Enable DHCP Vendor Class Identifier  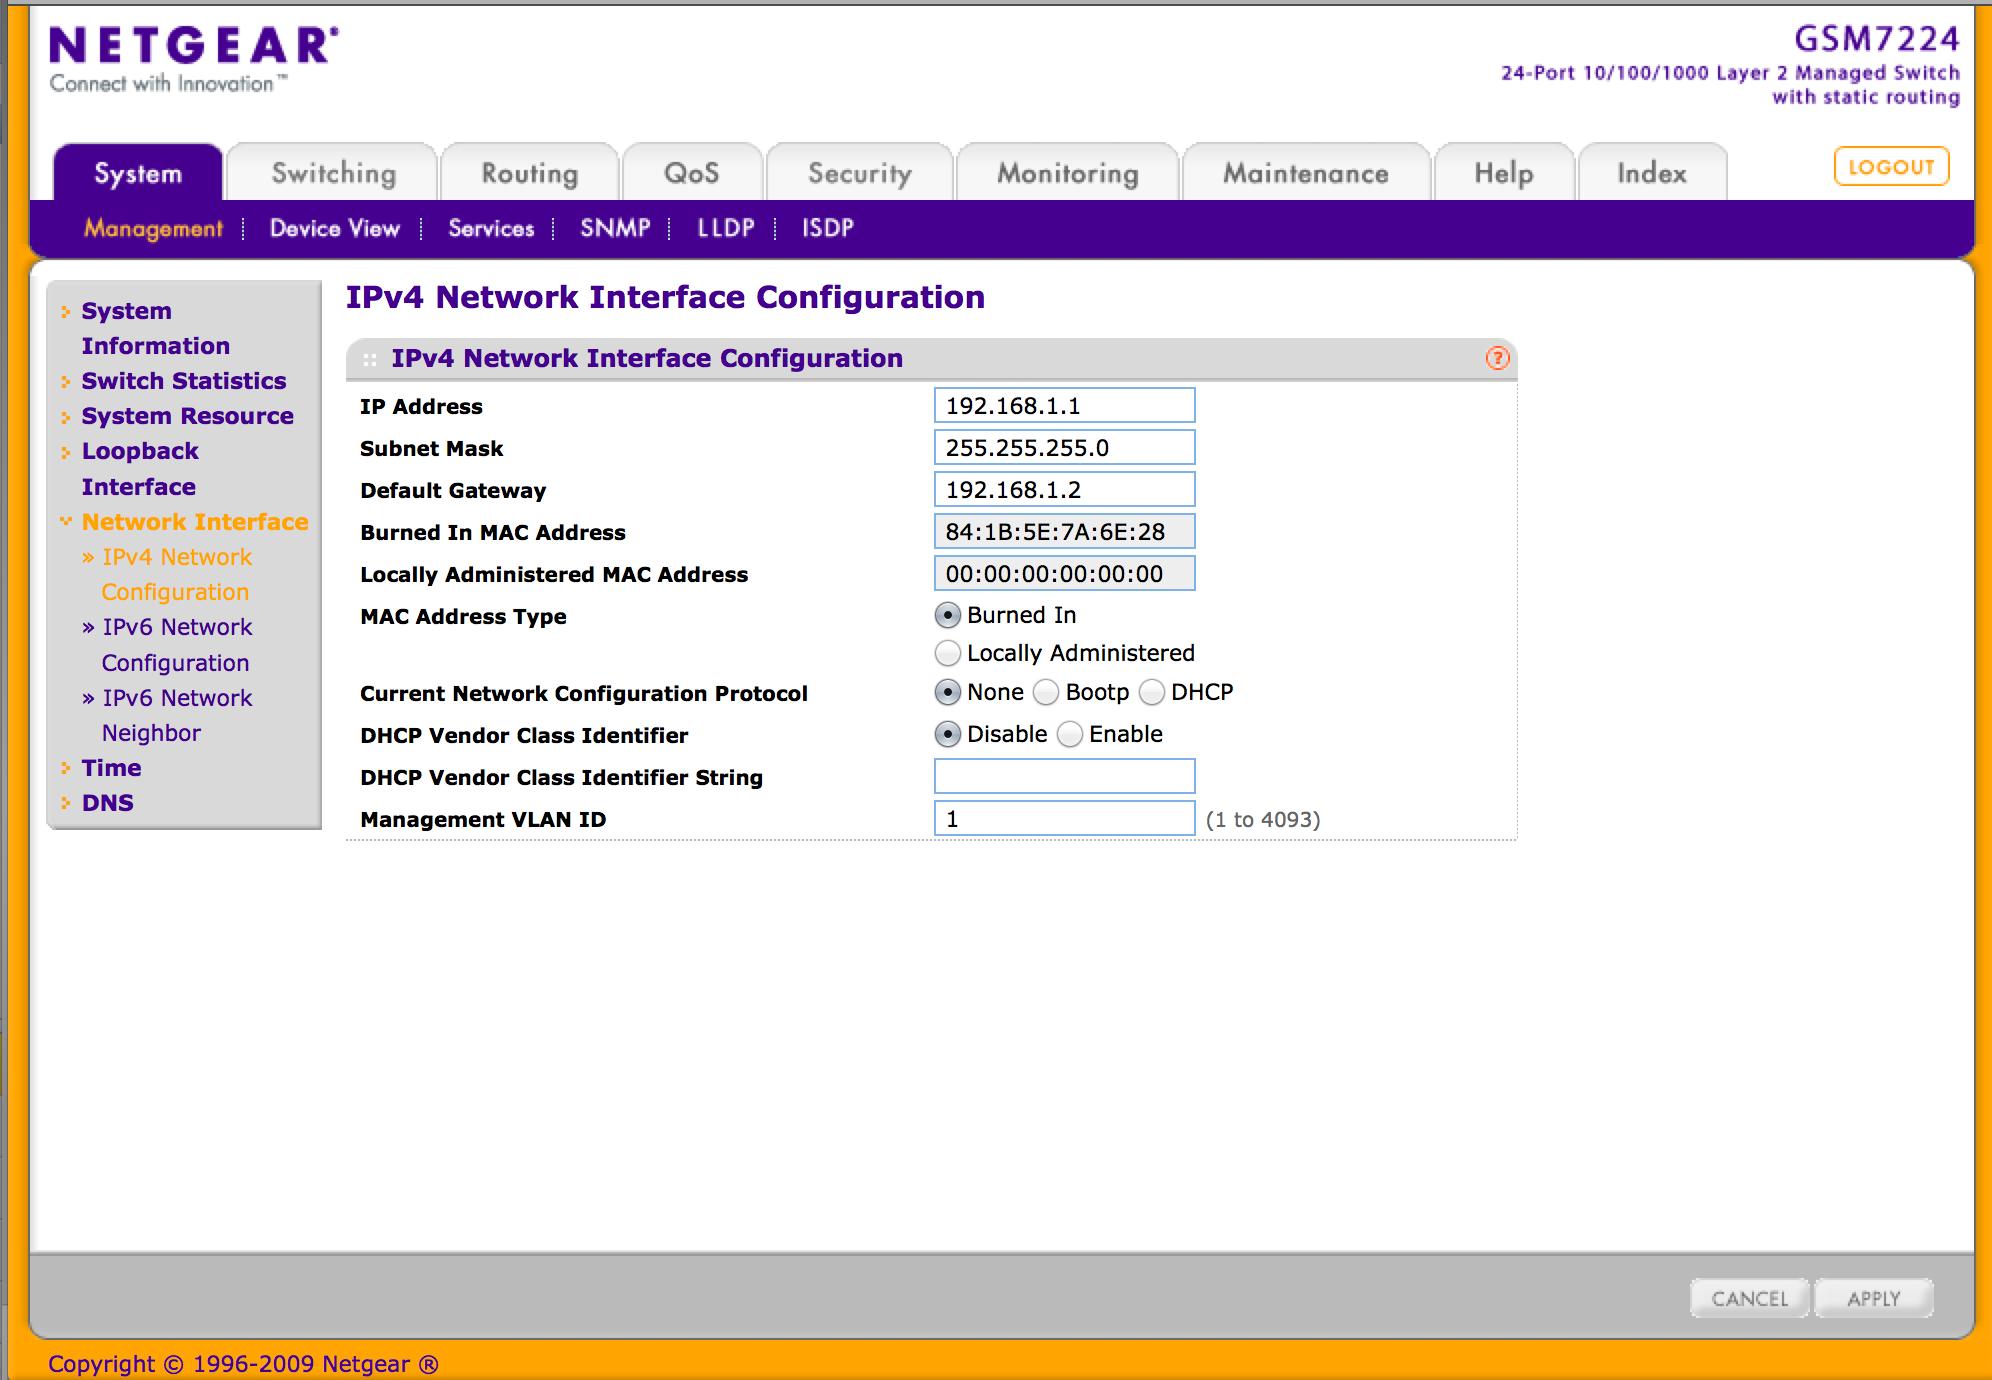pyautogui.click(x=1071, y=734)
